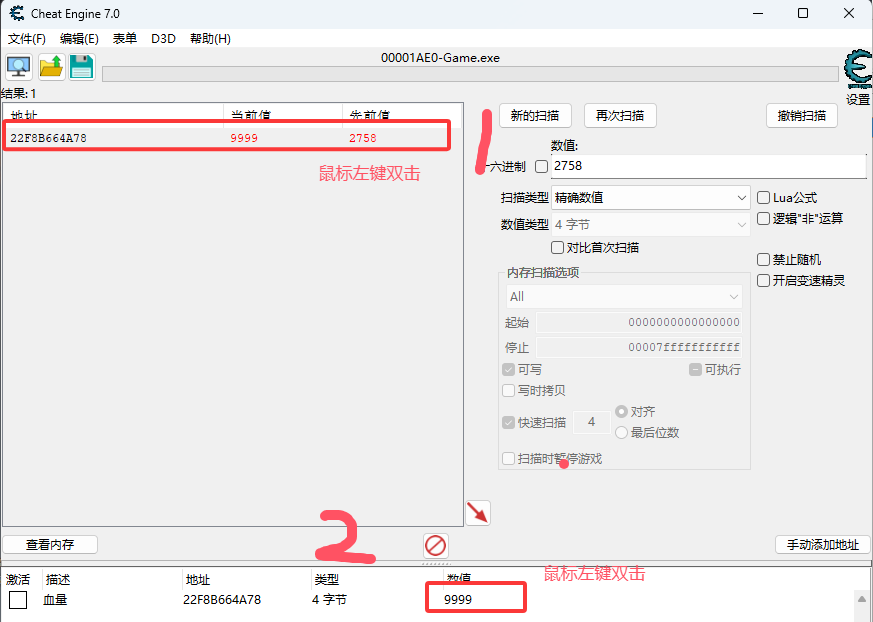Viewport: 873px width, 622px height.
Task: Open the 文件(F) menu
Action: coord(27,38)
